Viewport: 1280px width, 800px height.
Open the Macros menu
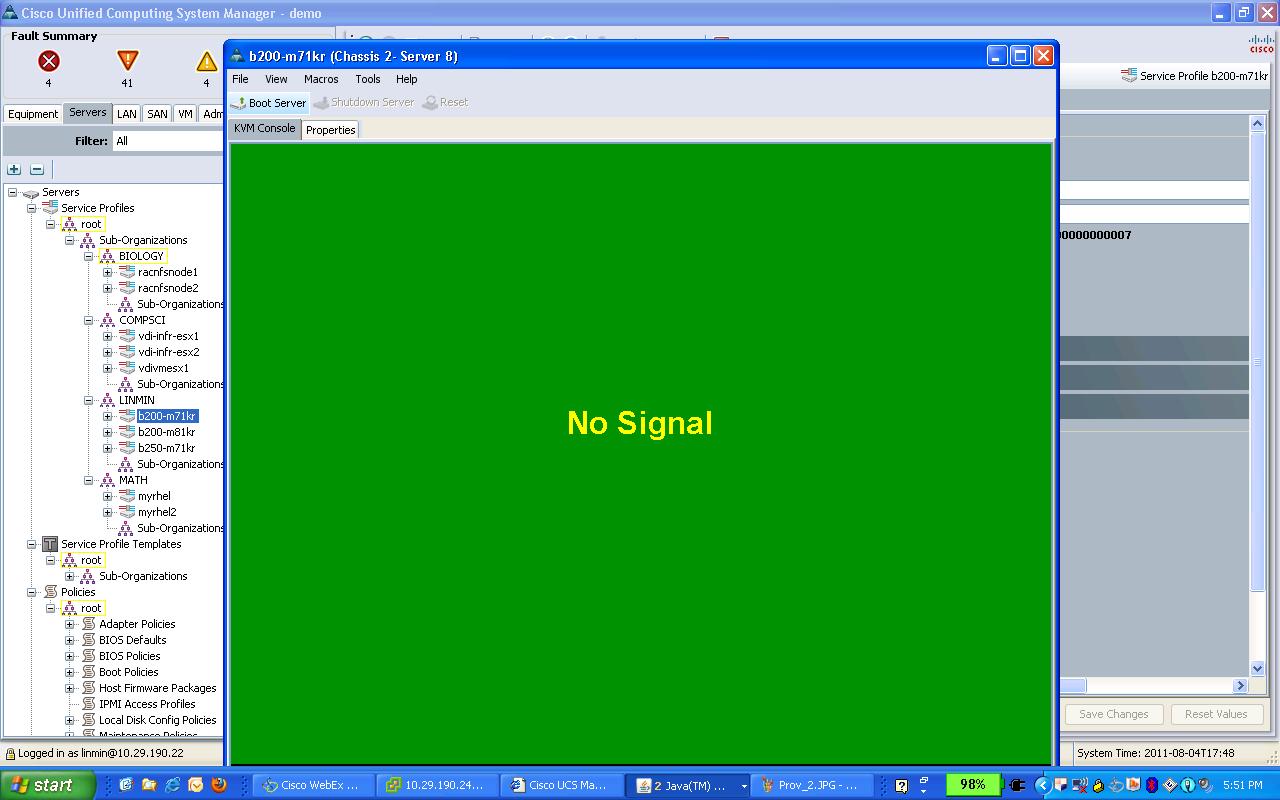click(x=321, y=79)
